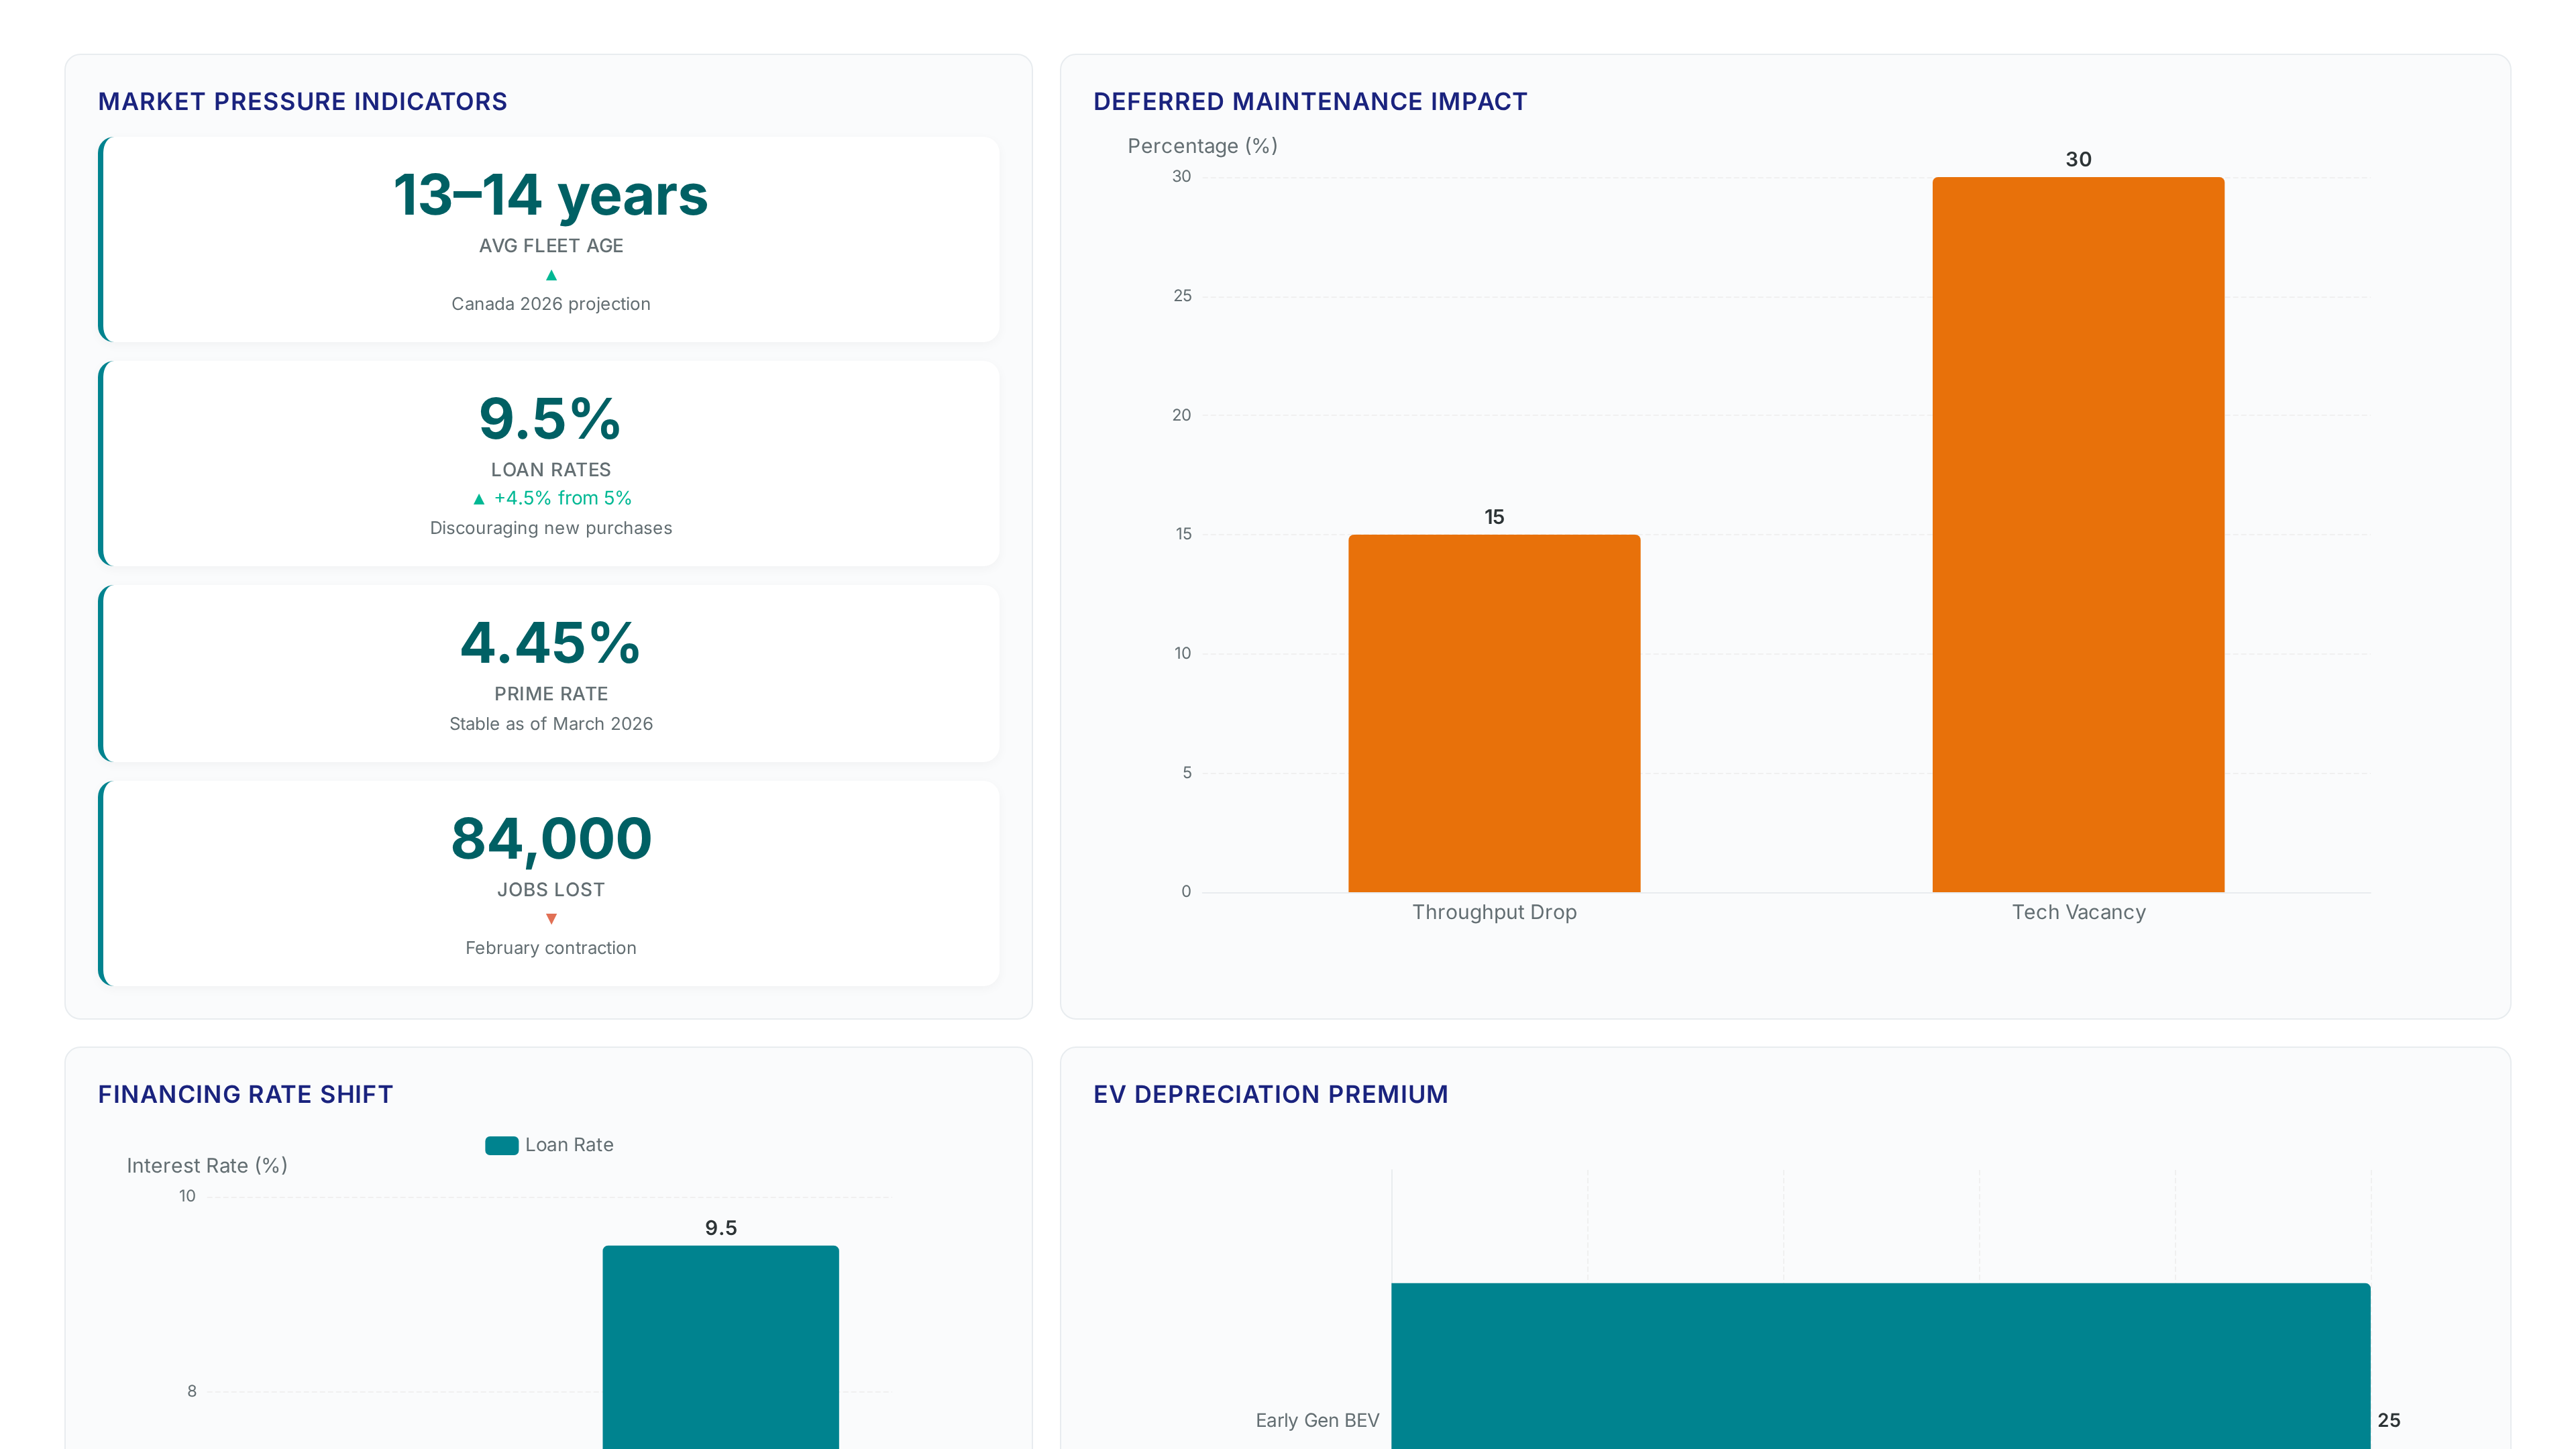The width and height of the screenshot is (2576, 1449).
Task: Click the Throughput Drop axis label
Action: (1494, 912)
